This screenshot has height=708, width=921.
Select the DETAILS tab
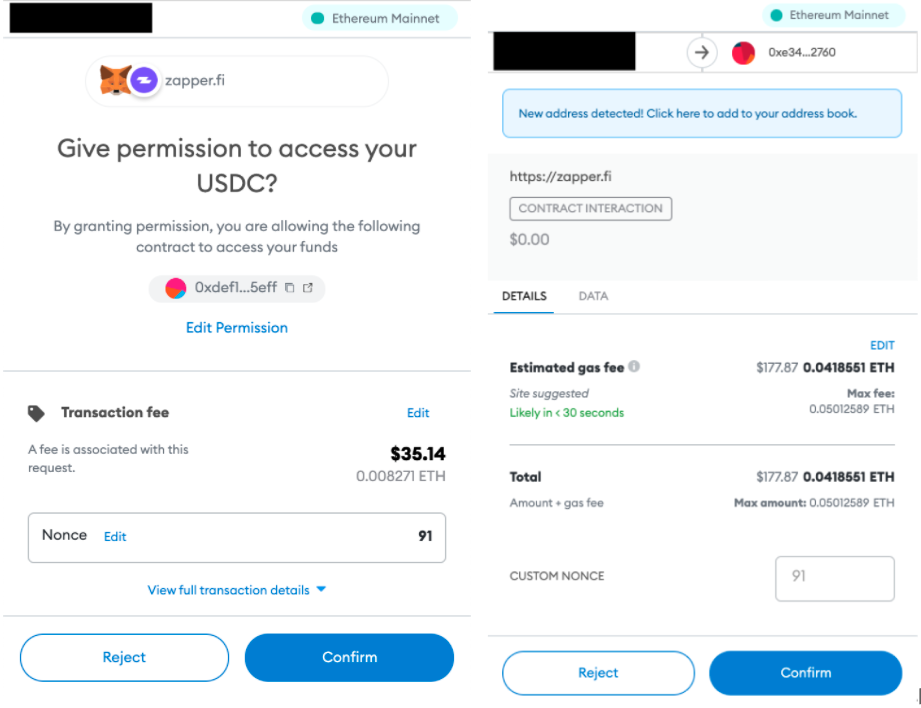pyautogui.click(x=524, y=296)
